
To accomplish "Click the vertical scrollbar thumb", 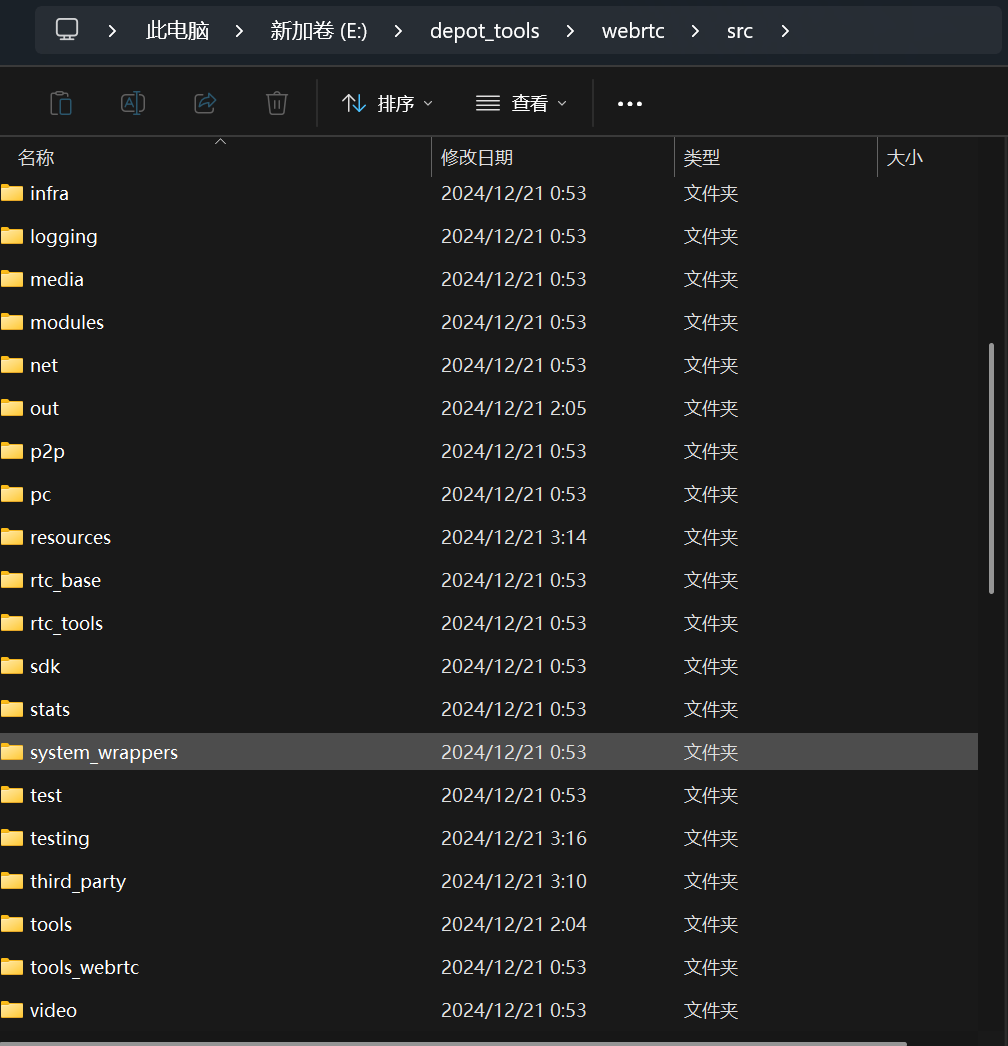I will coord(991,468).
